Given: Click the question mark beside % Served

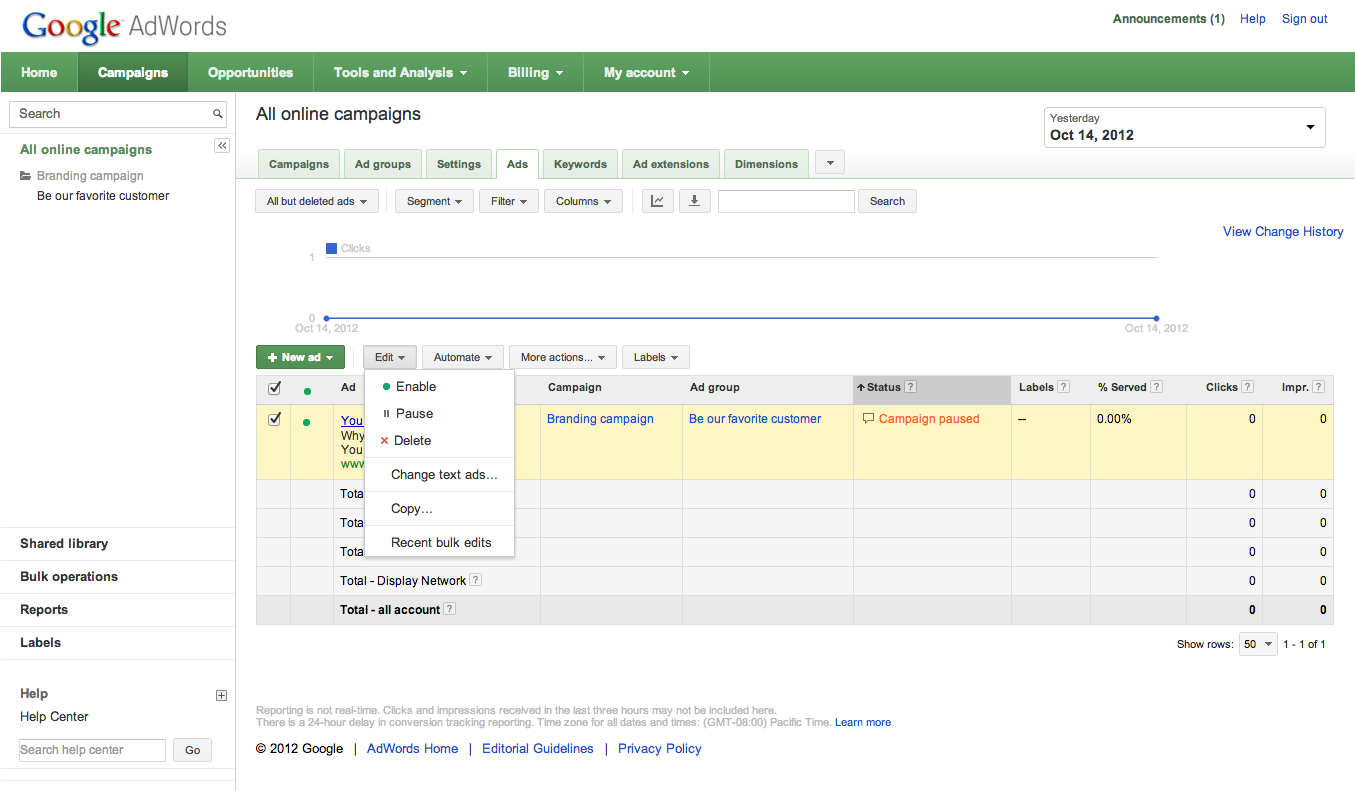Looking at the screenshot, I should pos(1156,387).
